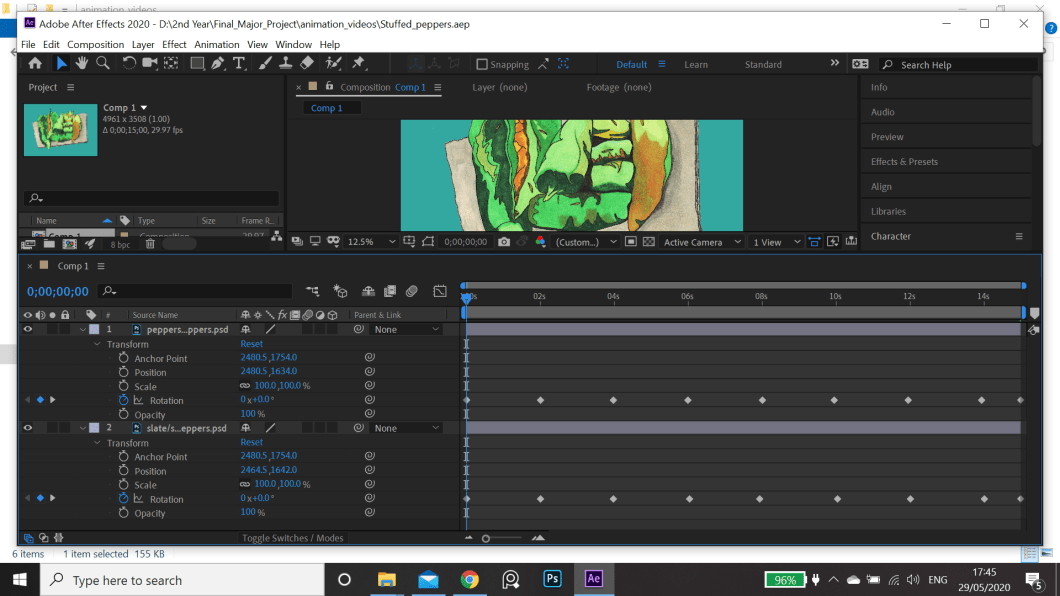Image resolution: width=1060 pixels, height=596 pixels.
Task: Switch to the Learn workspace
Action: click(696, 64)
